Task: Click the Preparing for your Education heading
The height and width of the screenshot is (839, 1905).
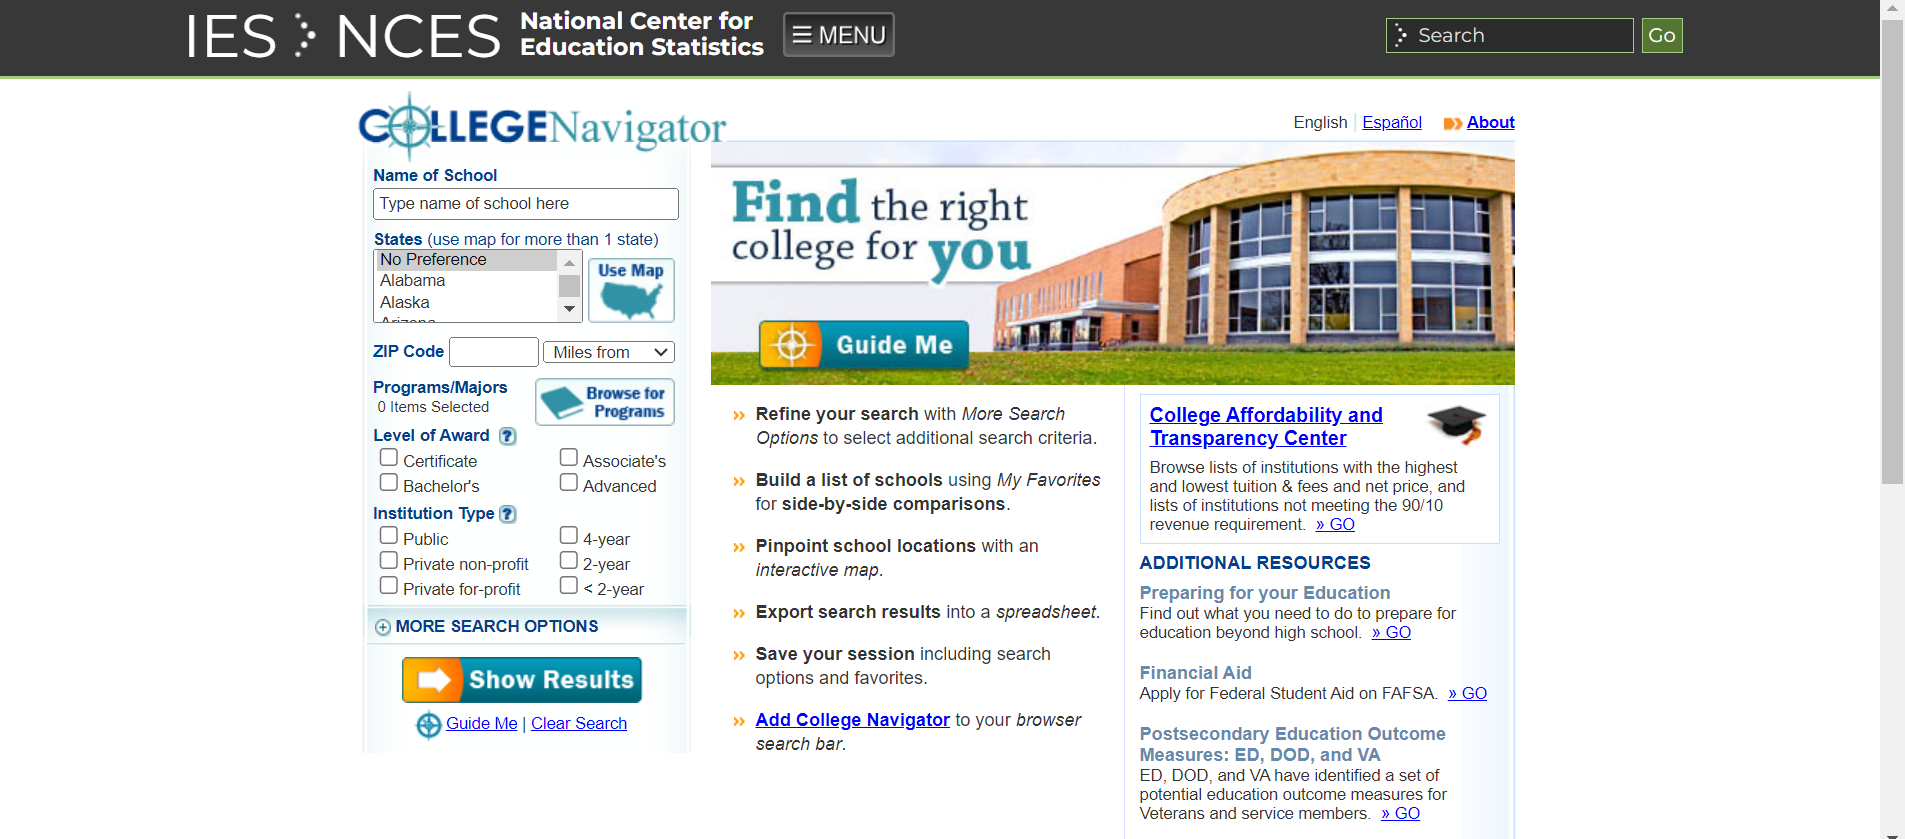Action: (1265, 593)
